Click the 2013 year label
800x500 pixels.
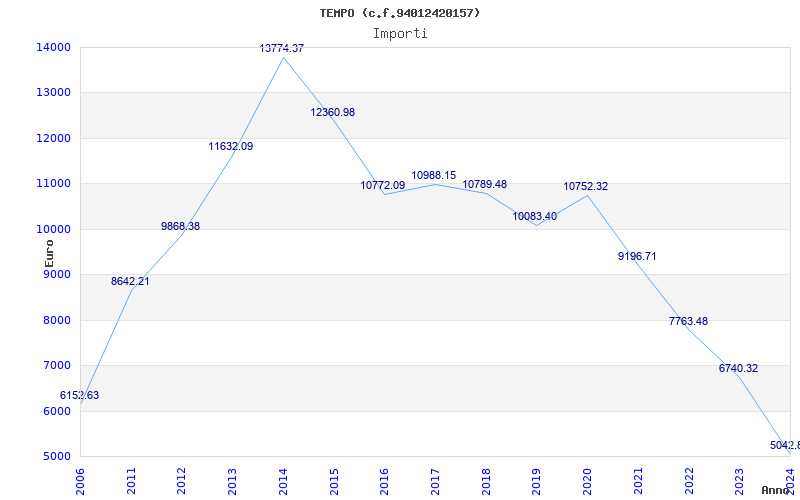(233, 482)
